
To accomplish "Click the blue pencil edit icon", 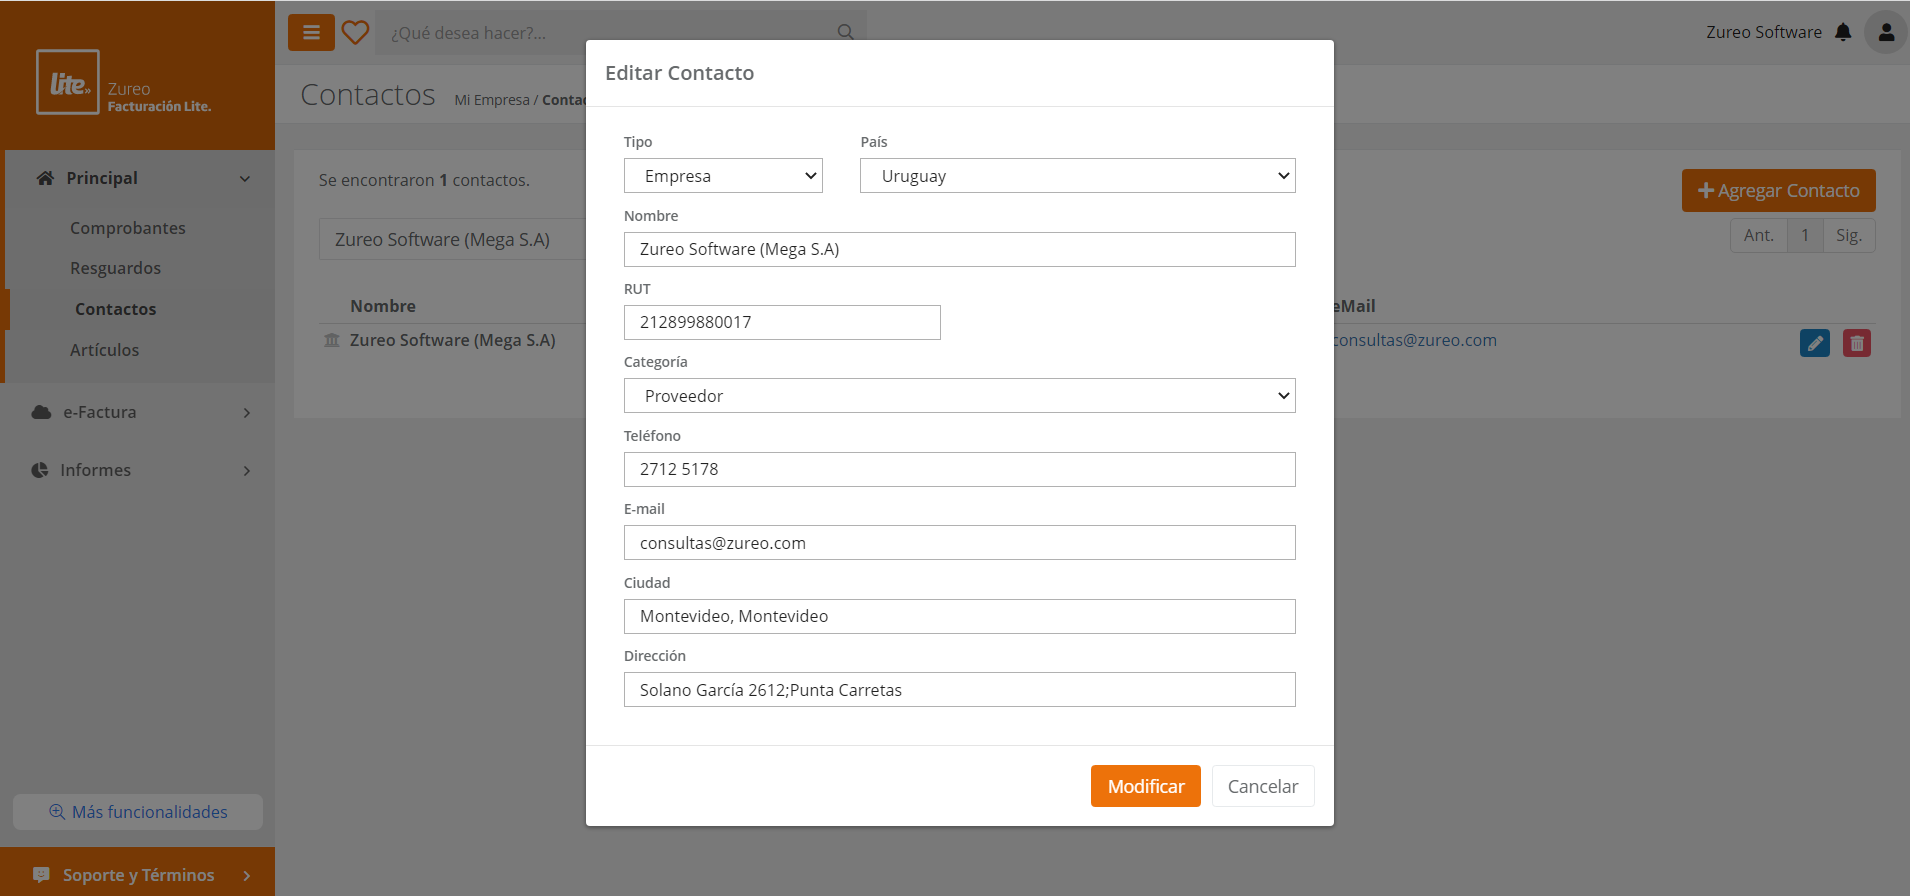I will (x=1814, y=343).
